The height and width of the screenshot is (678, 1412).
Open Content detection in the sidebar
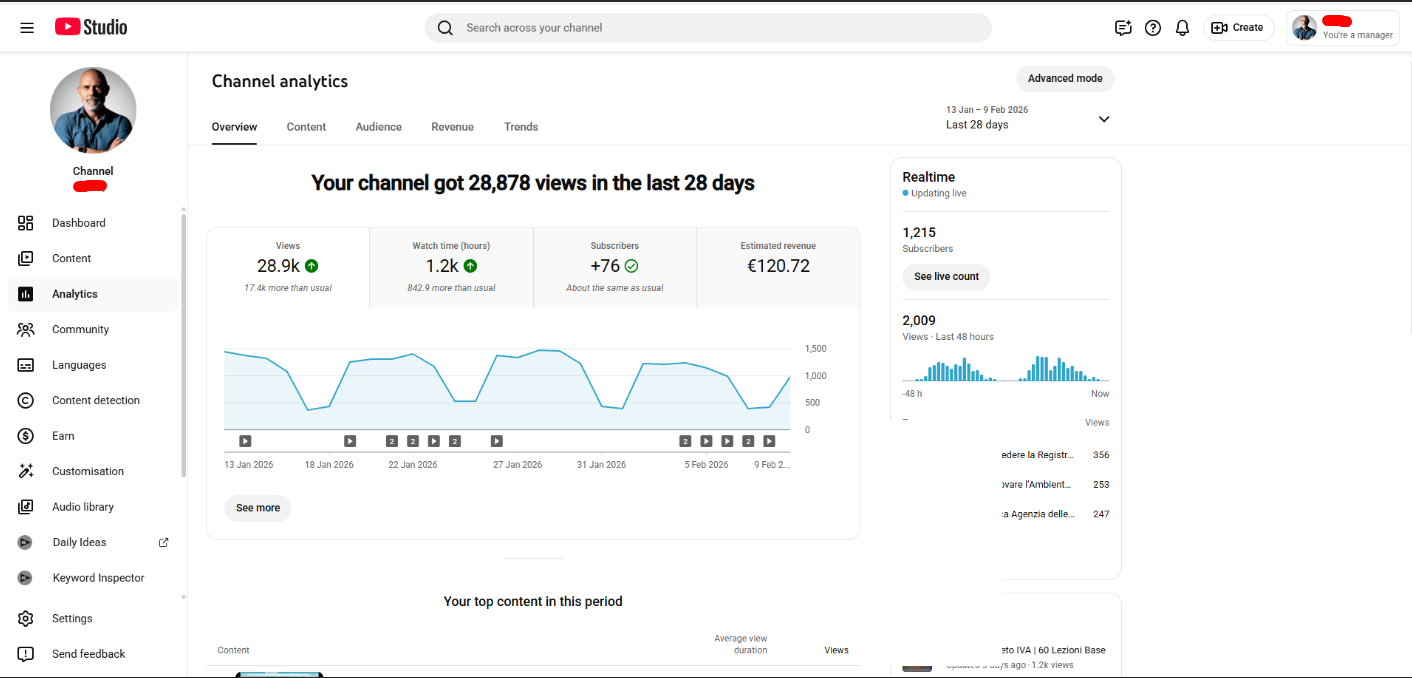[x=95, y=400]
